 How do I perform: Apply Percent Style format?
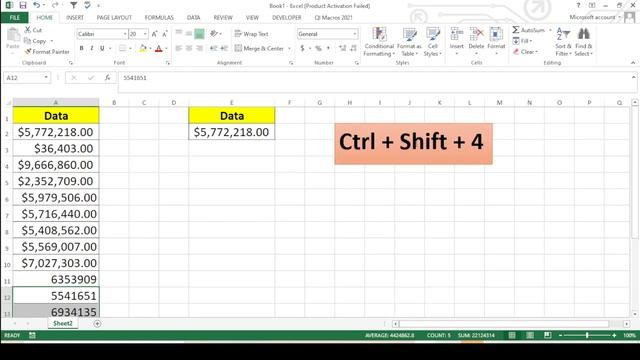pos(318,48)
